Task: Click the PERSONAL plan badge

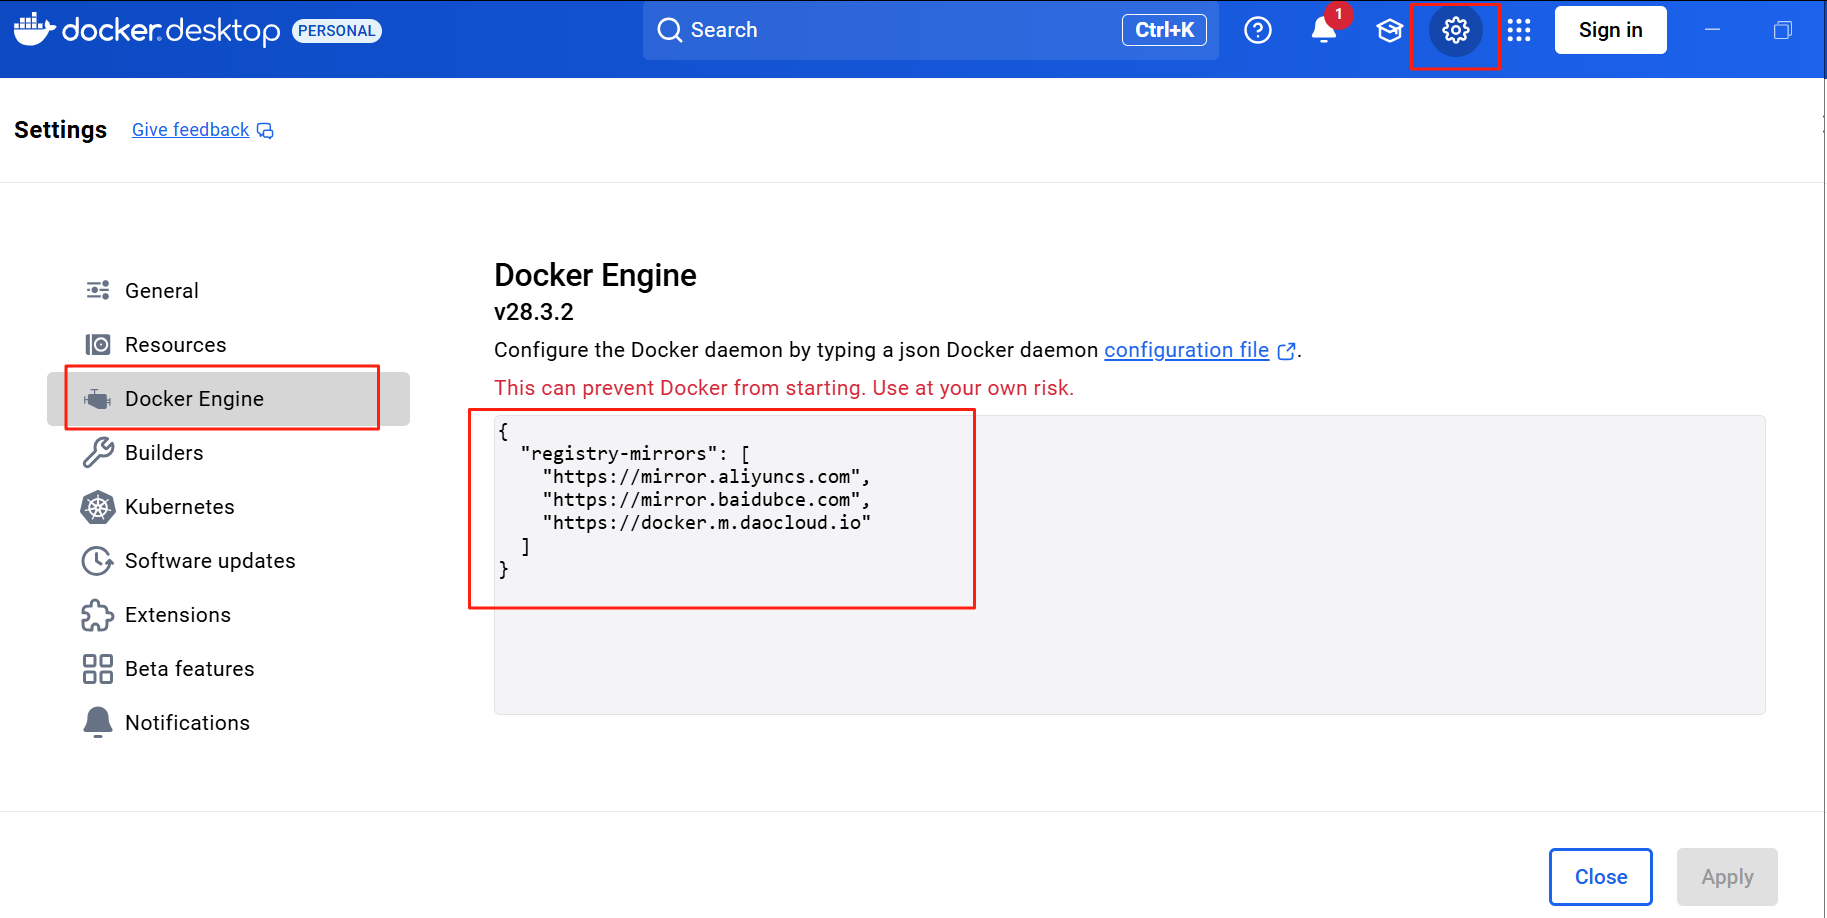Action: click(x=337, y=31)
